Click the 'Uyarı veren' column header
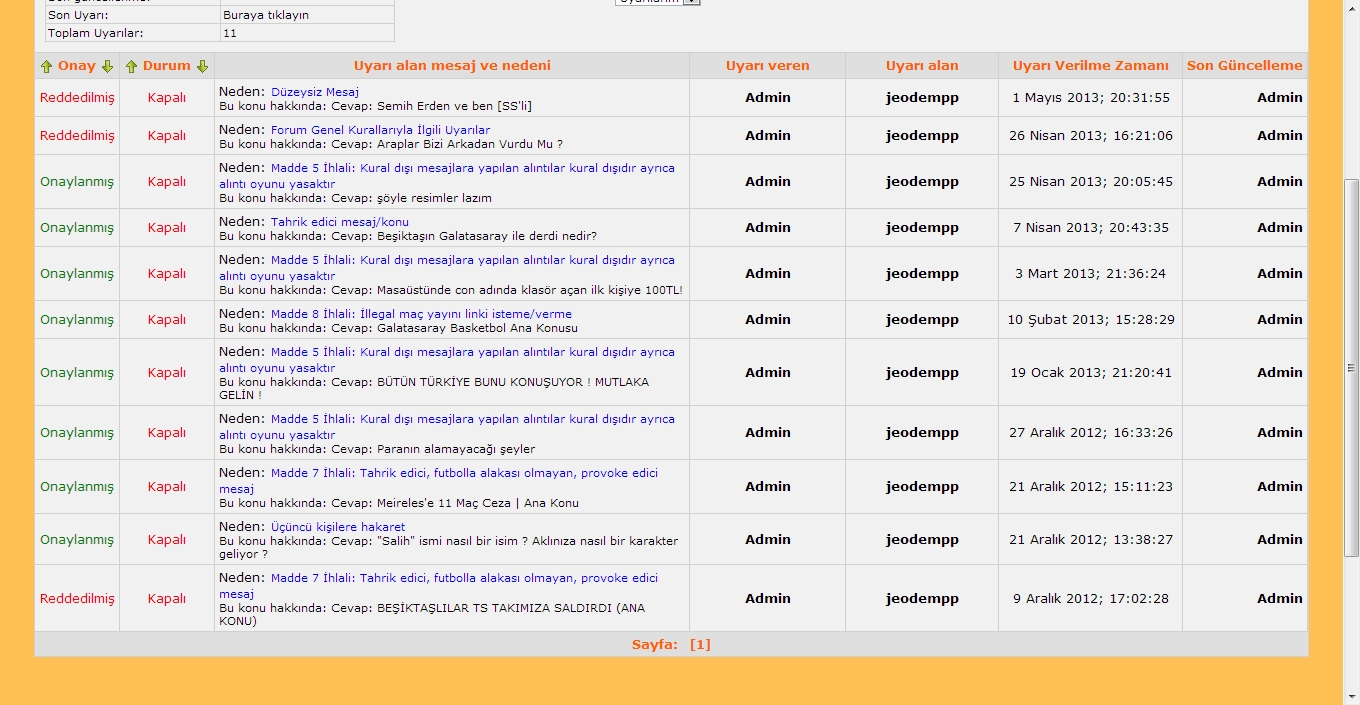 pos(768,66)
